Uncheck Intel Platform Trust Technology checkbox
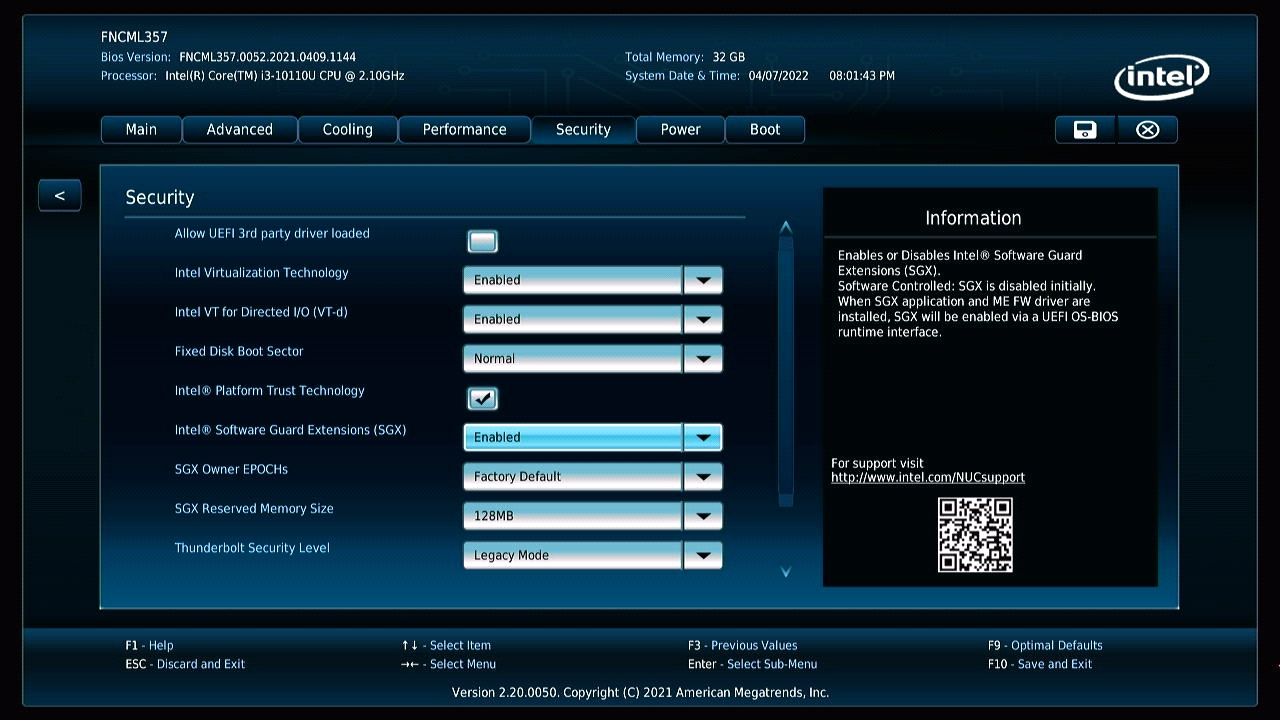The width and height of the screenshot is (1280, 720). [482, 398]
